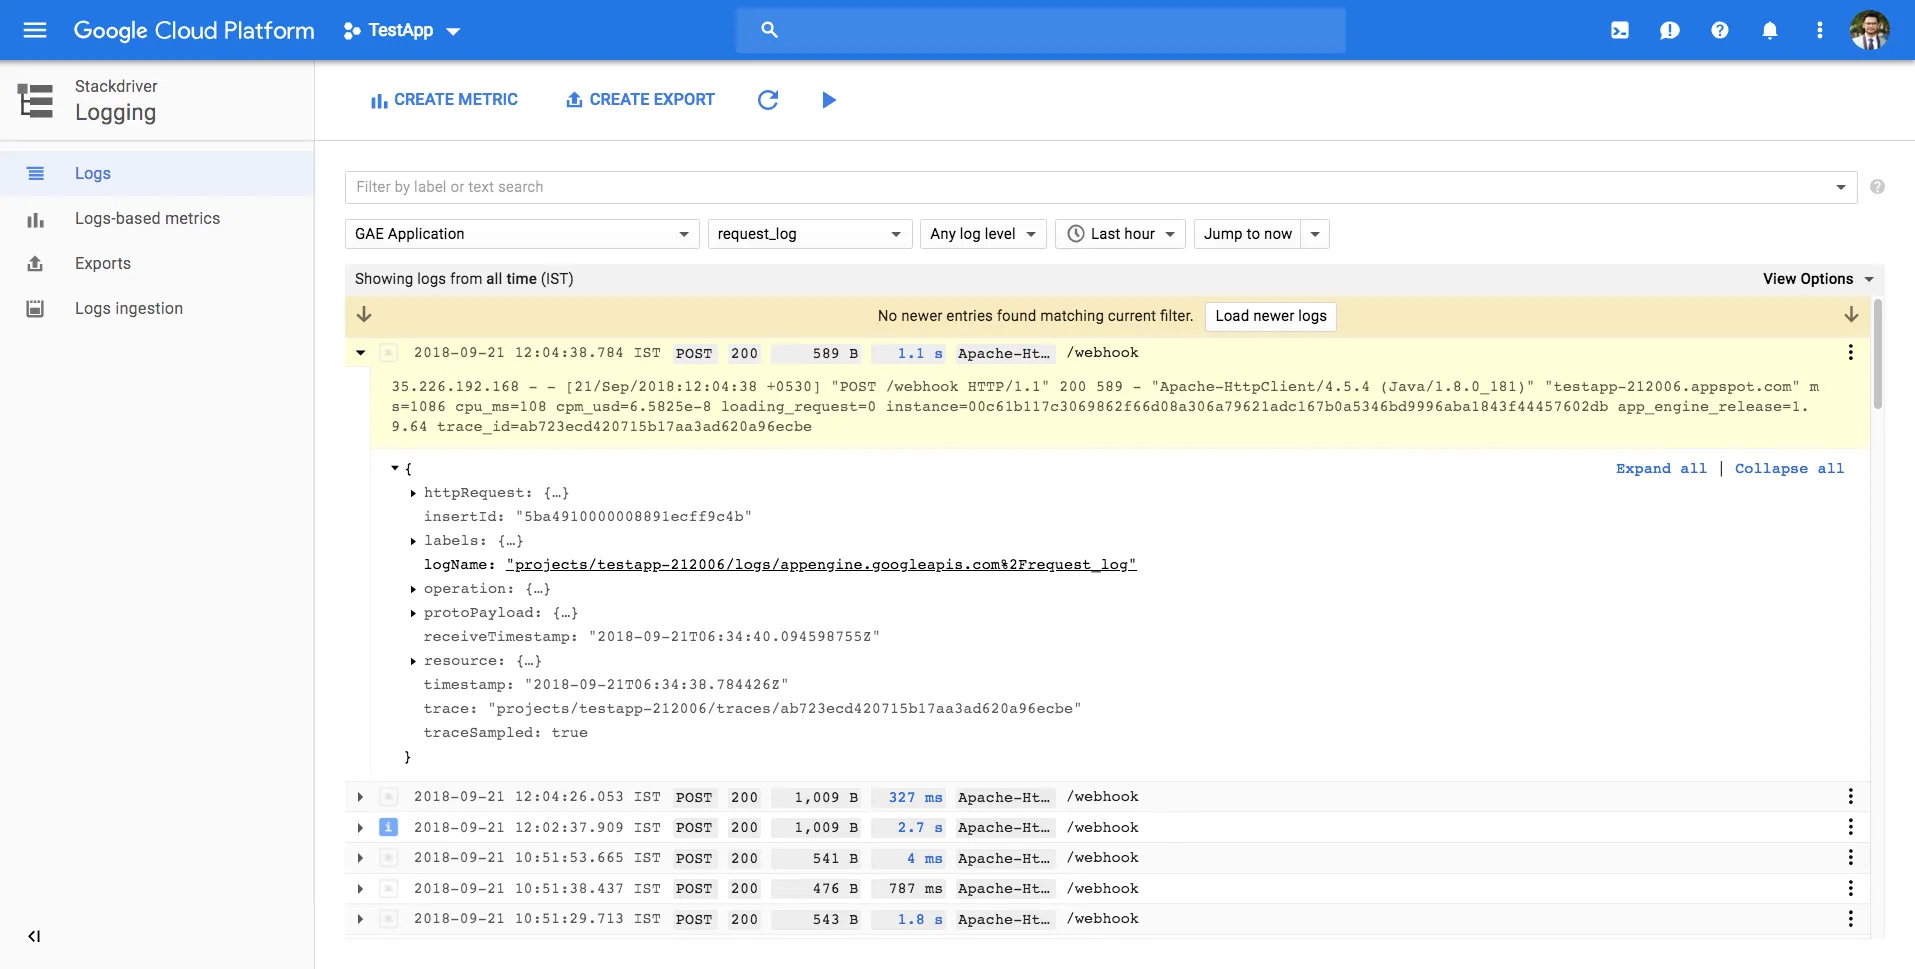Screen dimensions: 1915x969
Task: Open options menu for 12:02:37.909 log entry
Action: coord(1851,827)
